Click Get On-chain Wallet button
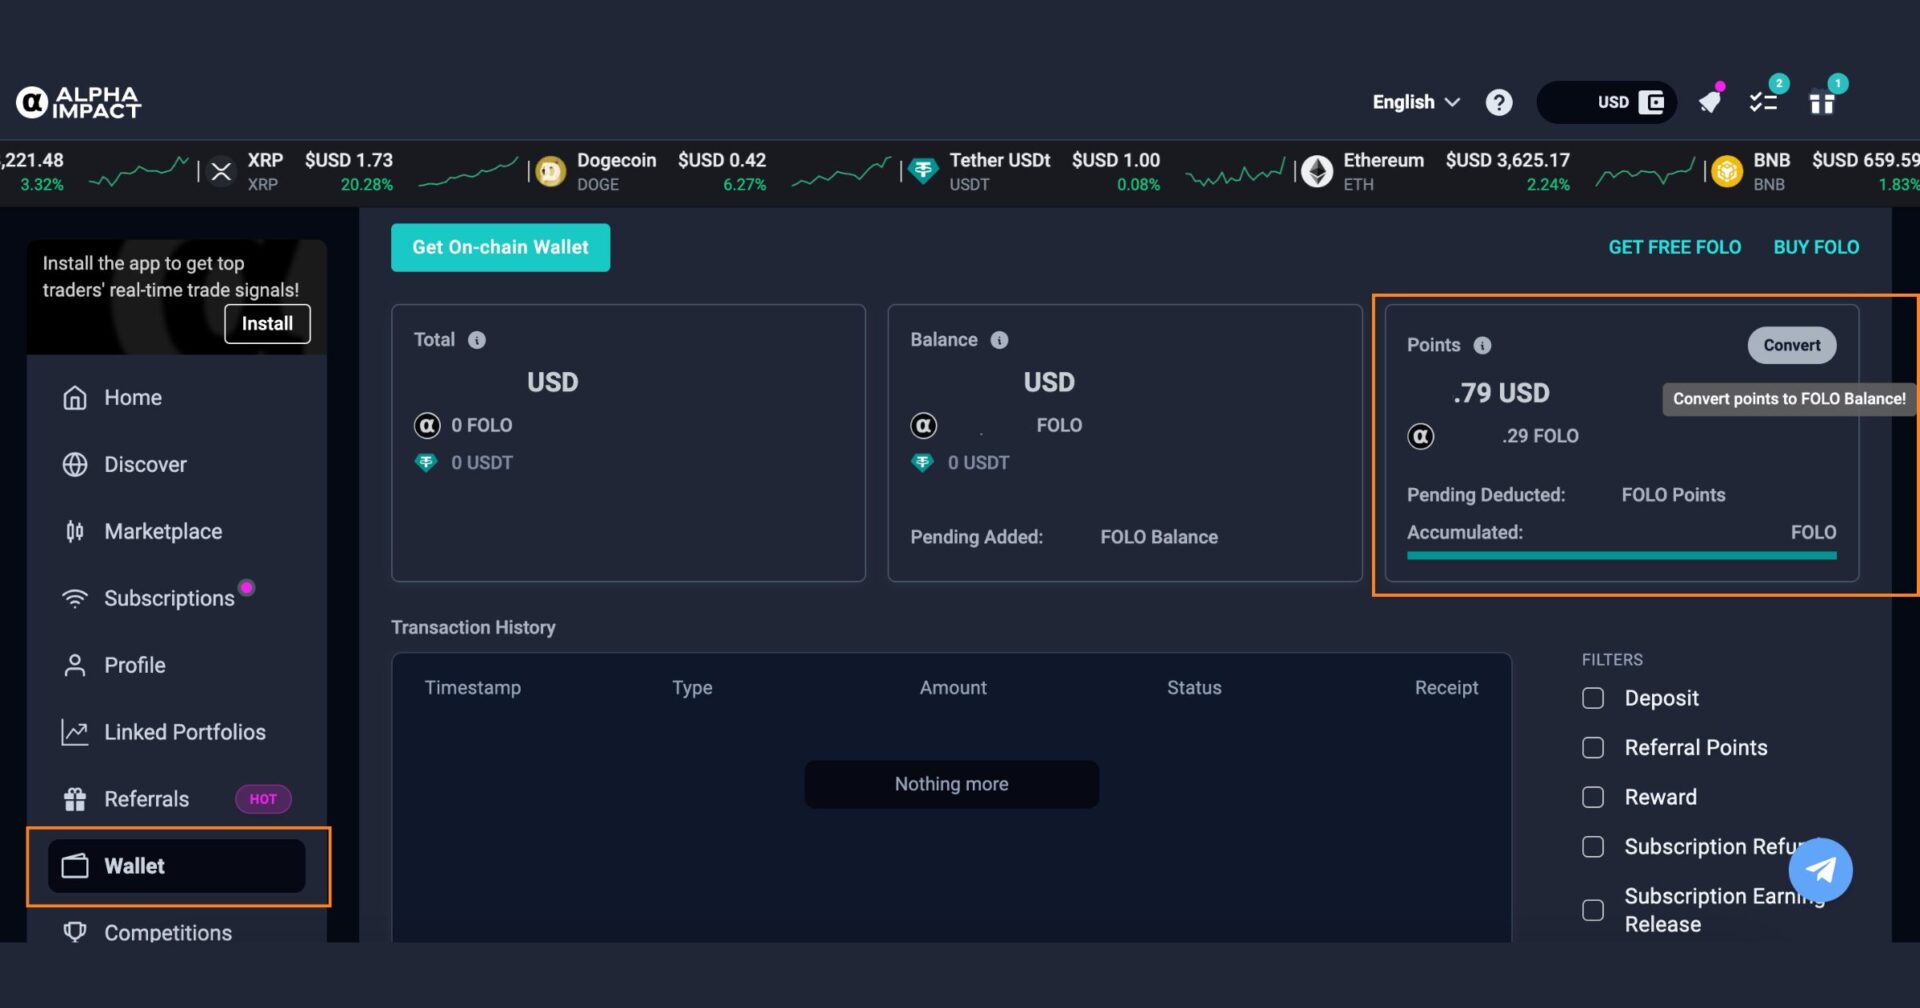Screen dimensions: 1920x1008 coord(500,247)
